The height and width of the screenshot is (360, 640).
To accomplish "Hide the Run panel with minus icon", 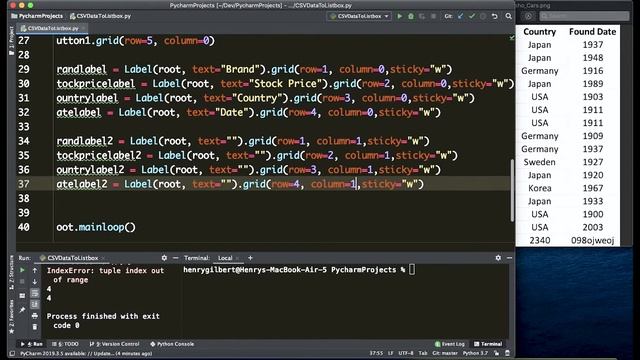I will point(176,258).
